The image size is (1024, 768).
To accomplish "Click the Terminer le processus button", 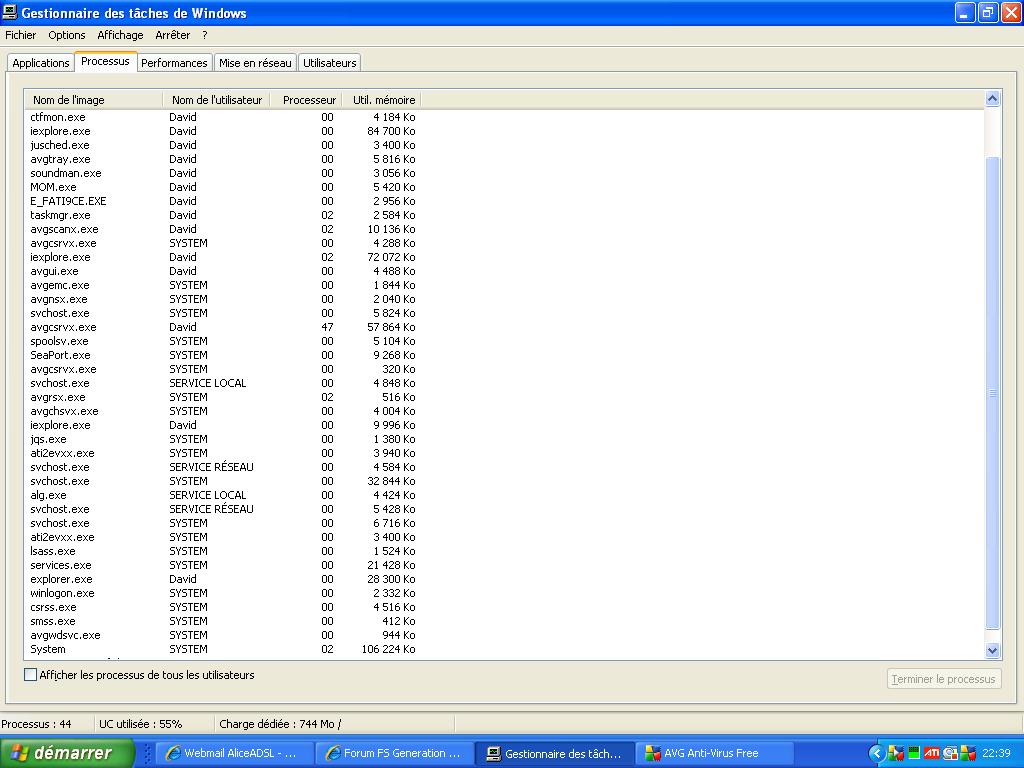I will (943, 679).
